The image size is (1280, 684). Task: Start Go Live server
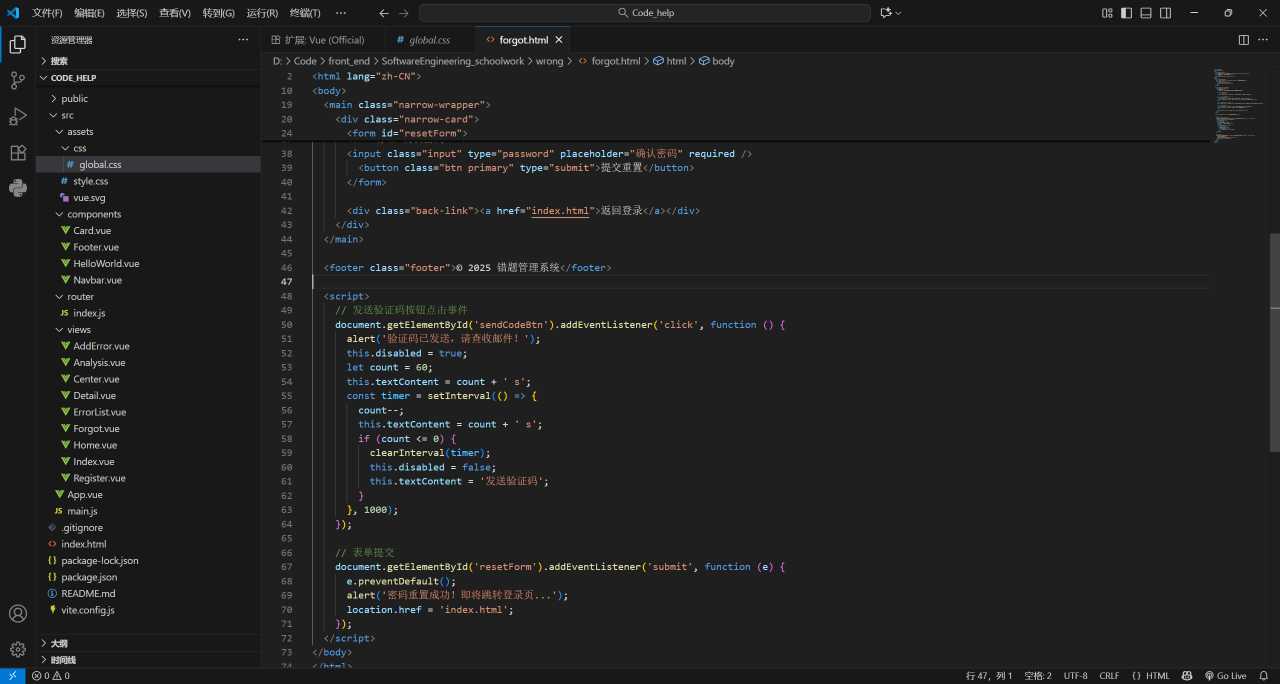(1225, 676)
